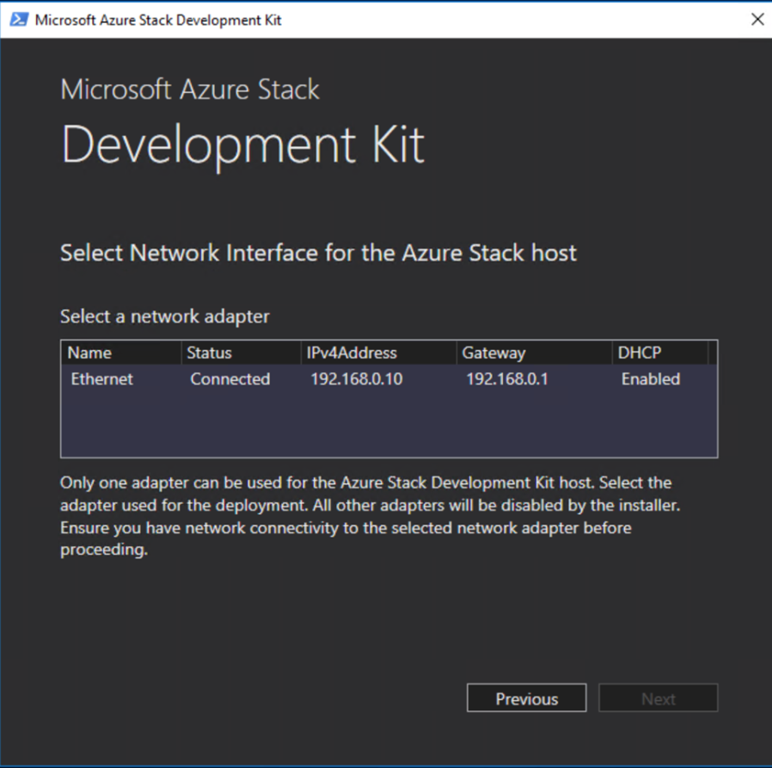The width and height of the screenshot is (772, 768).
Task: Click the Enabled DHCP cell
Action: click(650, 379)
